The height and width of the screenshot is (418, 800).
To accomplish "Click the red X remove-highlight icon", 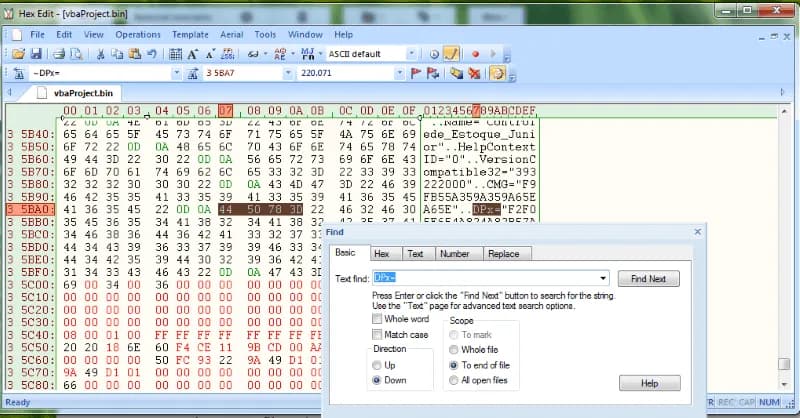I will pos(474,73).
